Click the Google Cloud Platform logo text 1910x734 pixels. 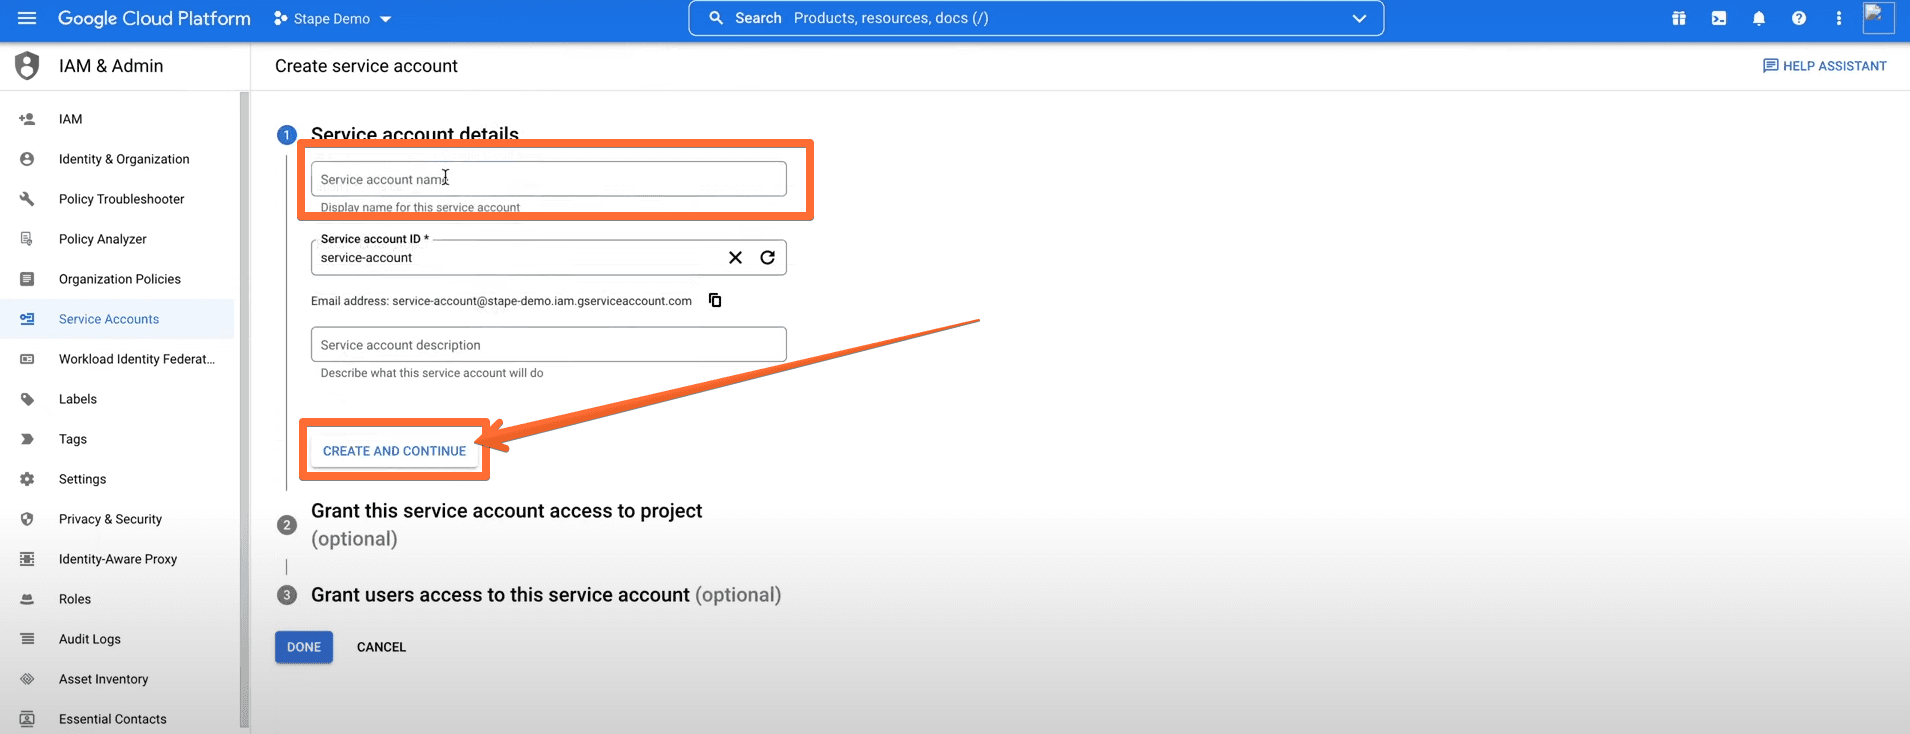tap(154, 18)
